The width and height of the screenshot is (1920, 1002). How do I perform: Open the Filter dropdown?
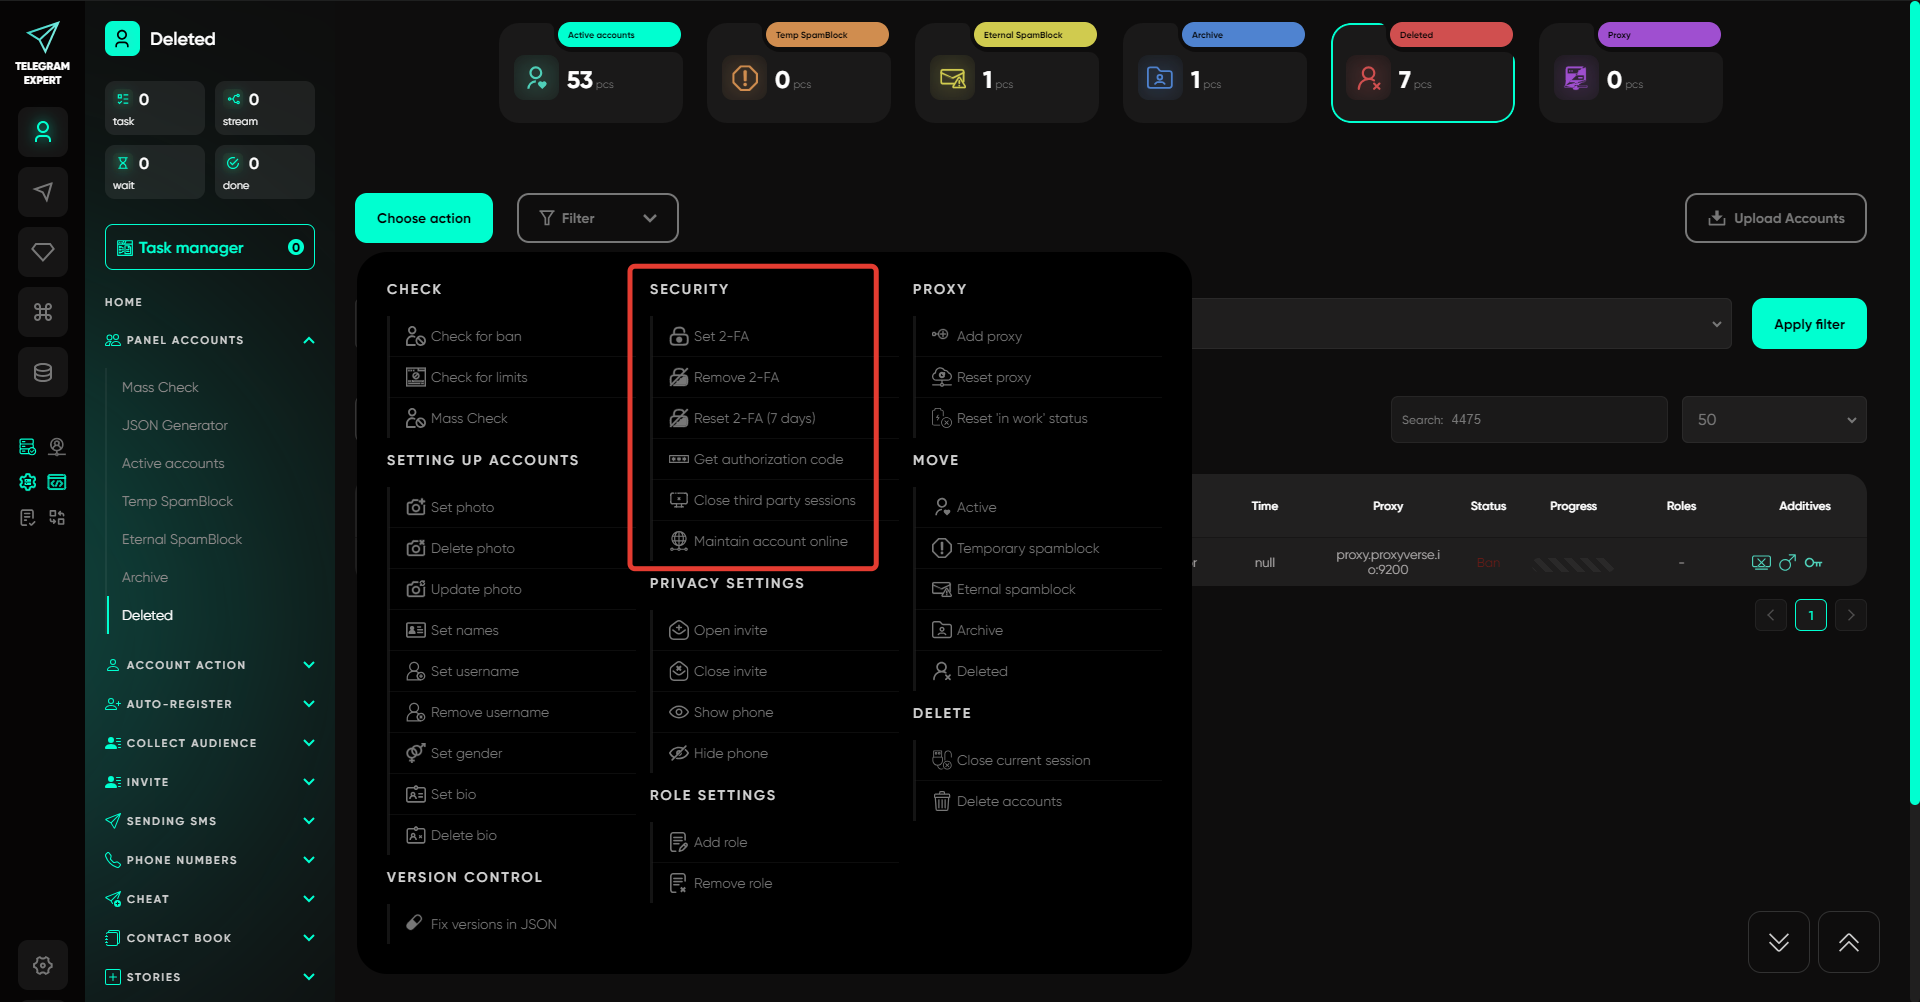point(597,218)
